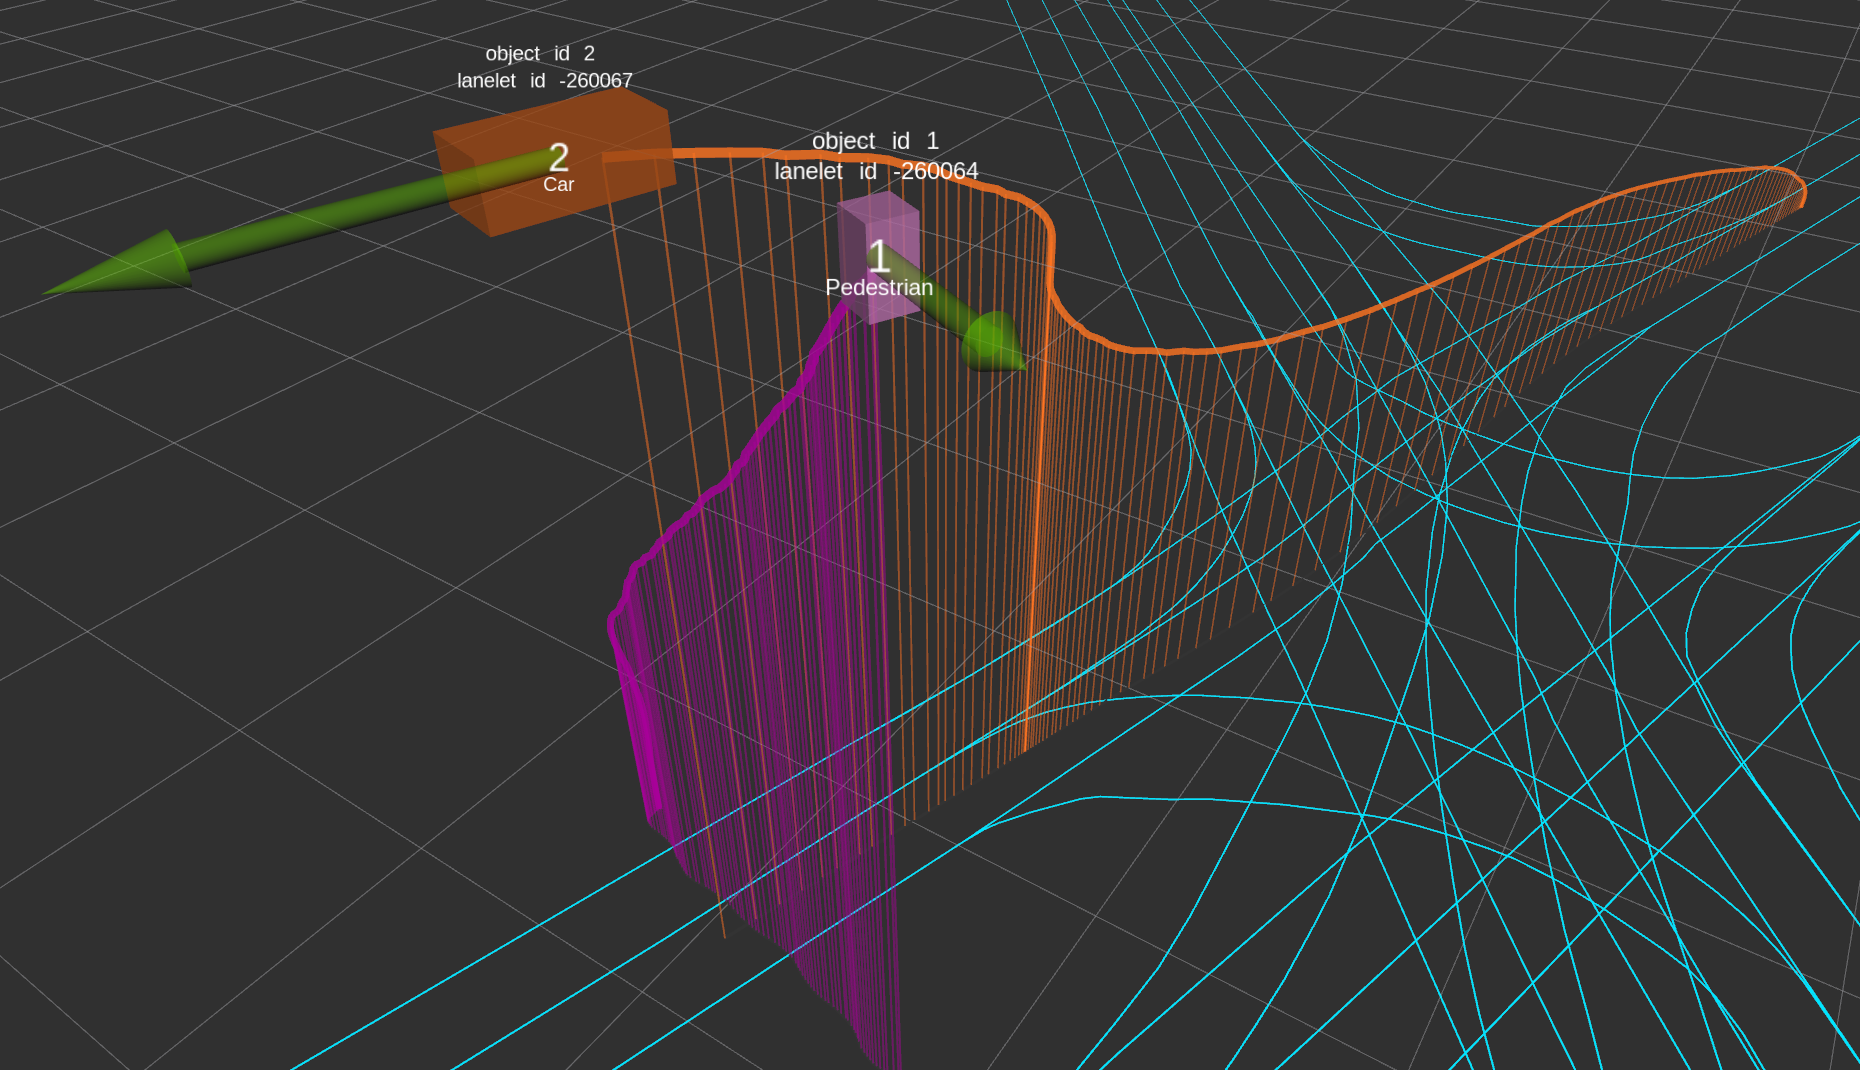Select the 'Car' class label
Viewport: 1860px width, 1070px height.
pos(558,185)
